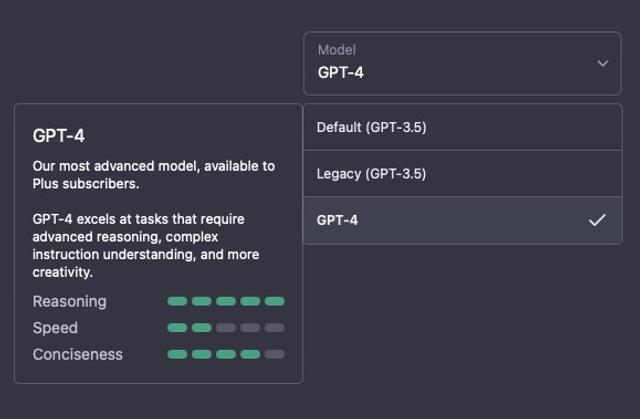Click the last gray Speed rating pill
The image size is (640, 419).
(x=274, y=328)
